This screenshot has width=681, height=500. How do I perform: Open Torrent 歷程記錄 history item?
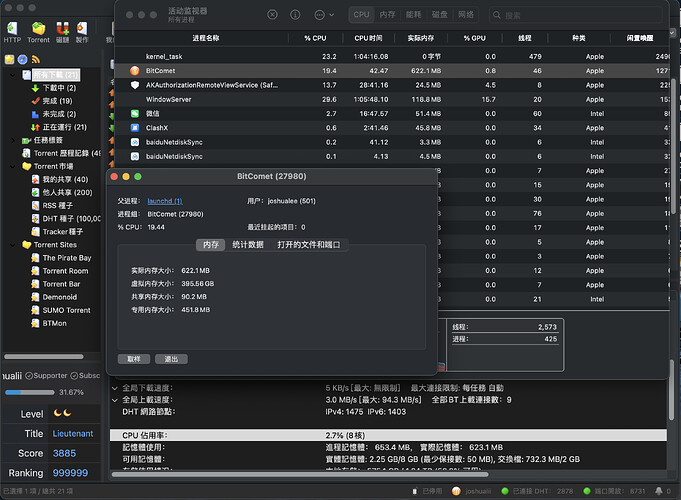[x=61, y=153]
